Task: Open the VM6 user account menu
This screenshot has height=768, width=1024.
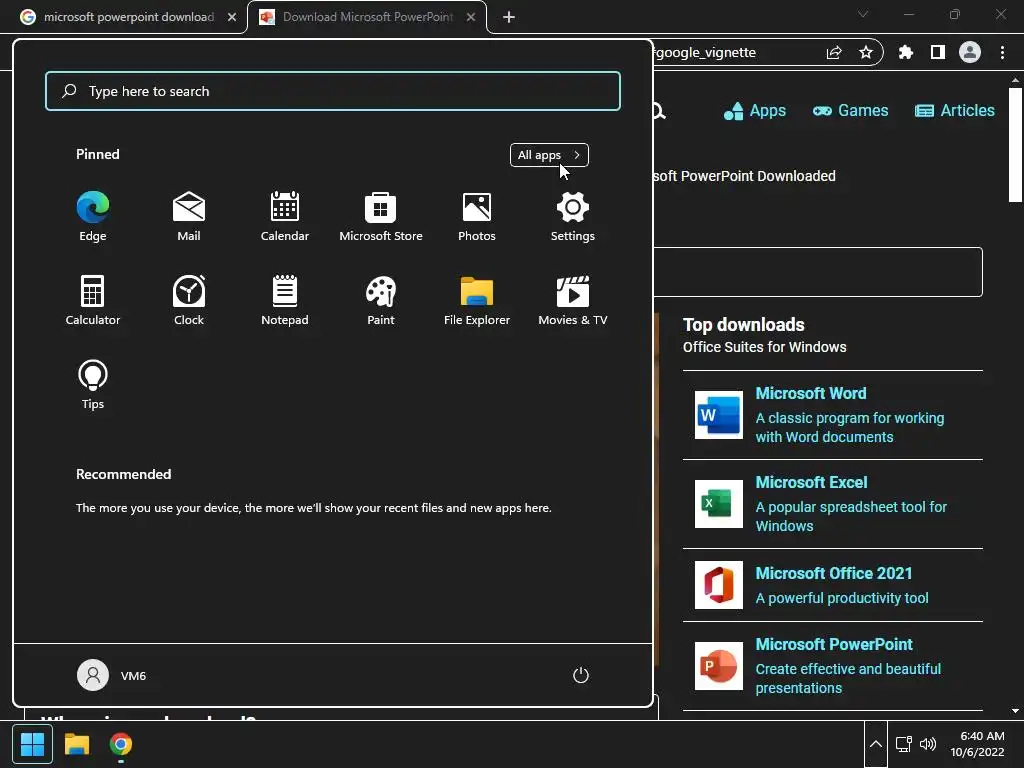Action: tap(112, 675)
